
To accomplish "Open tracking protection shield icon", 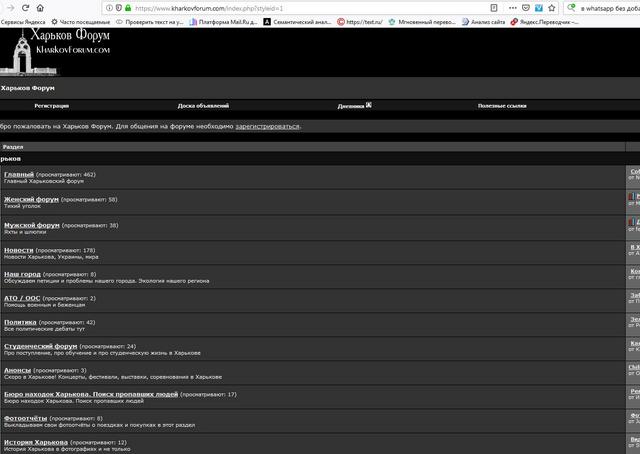I will click(119, 8).
